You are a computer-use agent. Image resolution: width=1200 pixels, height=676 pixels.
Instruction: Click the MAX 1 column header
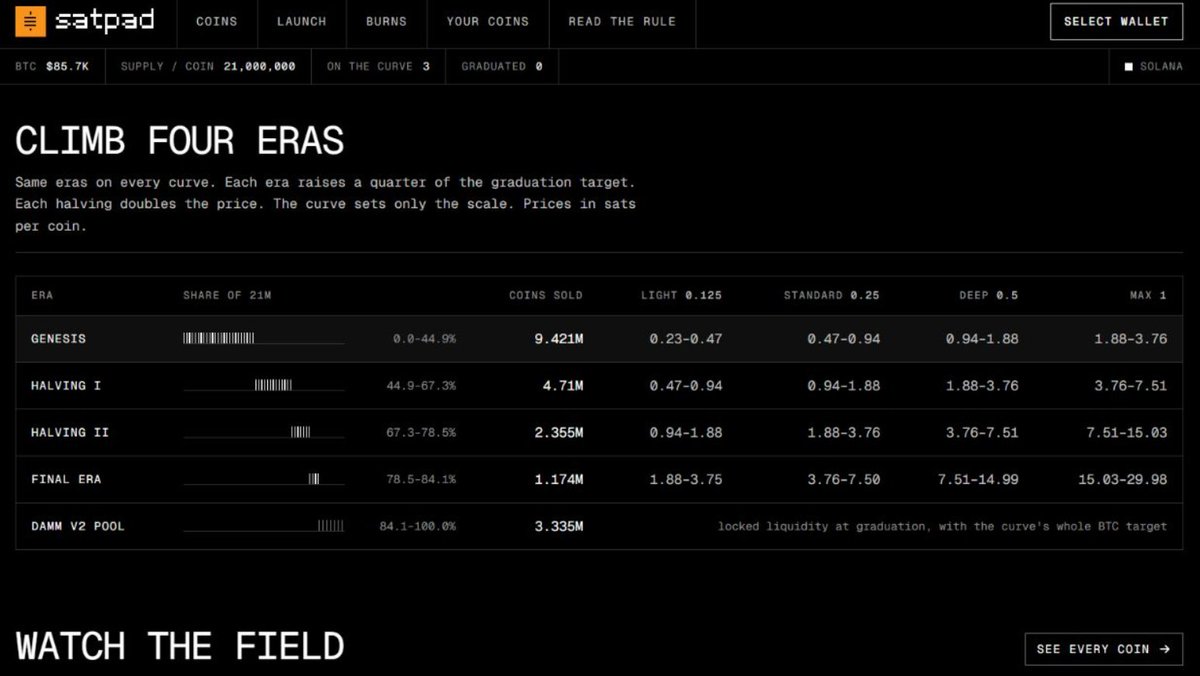tap(1146, 296)
